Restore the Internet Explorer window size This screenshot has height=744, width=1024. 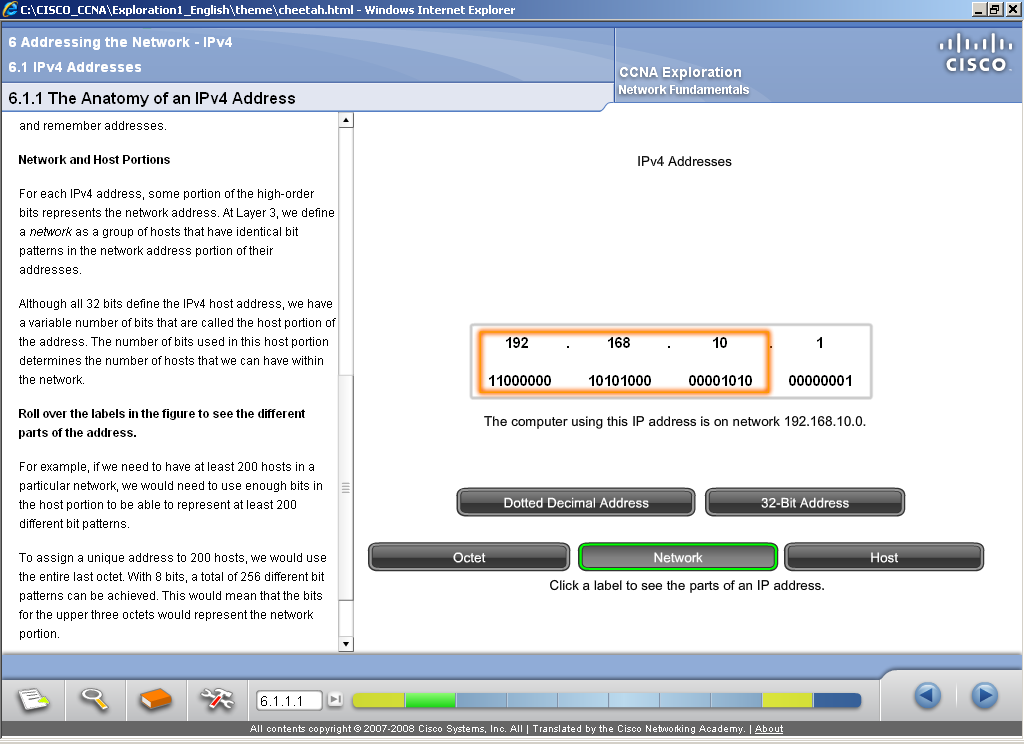point(995,9)
